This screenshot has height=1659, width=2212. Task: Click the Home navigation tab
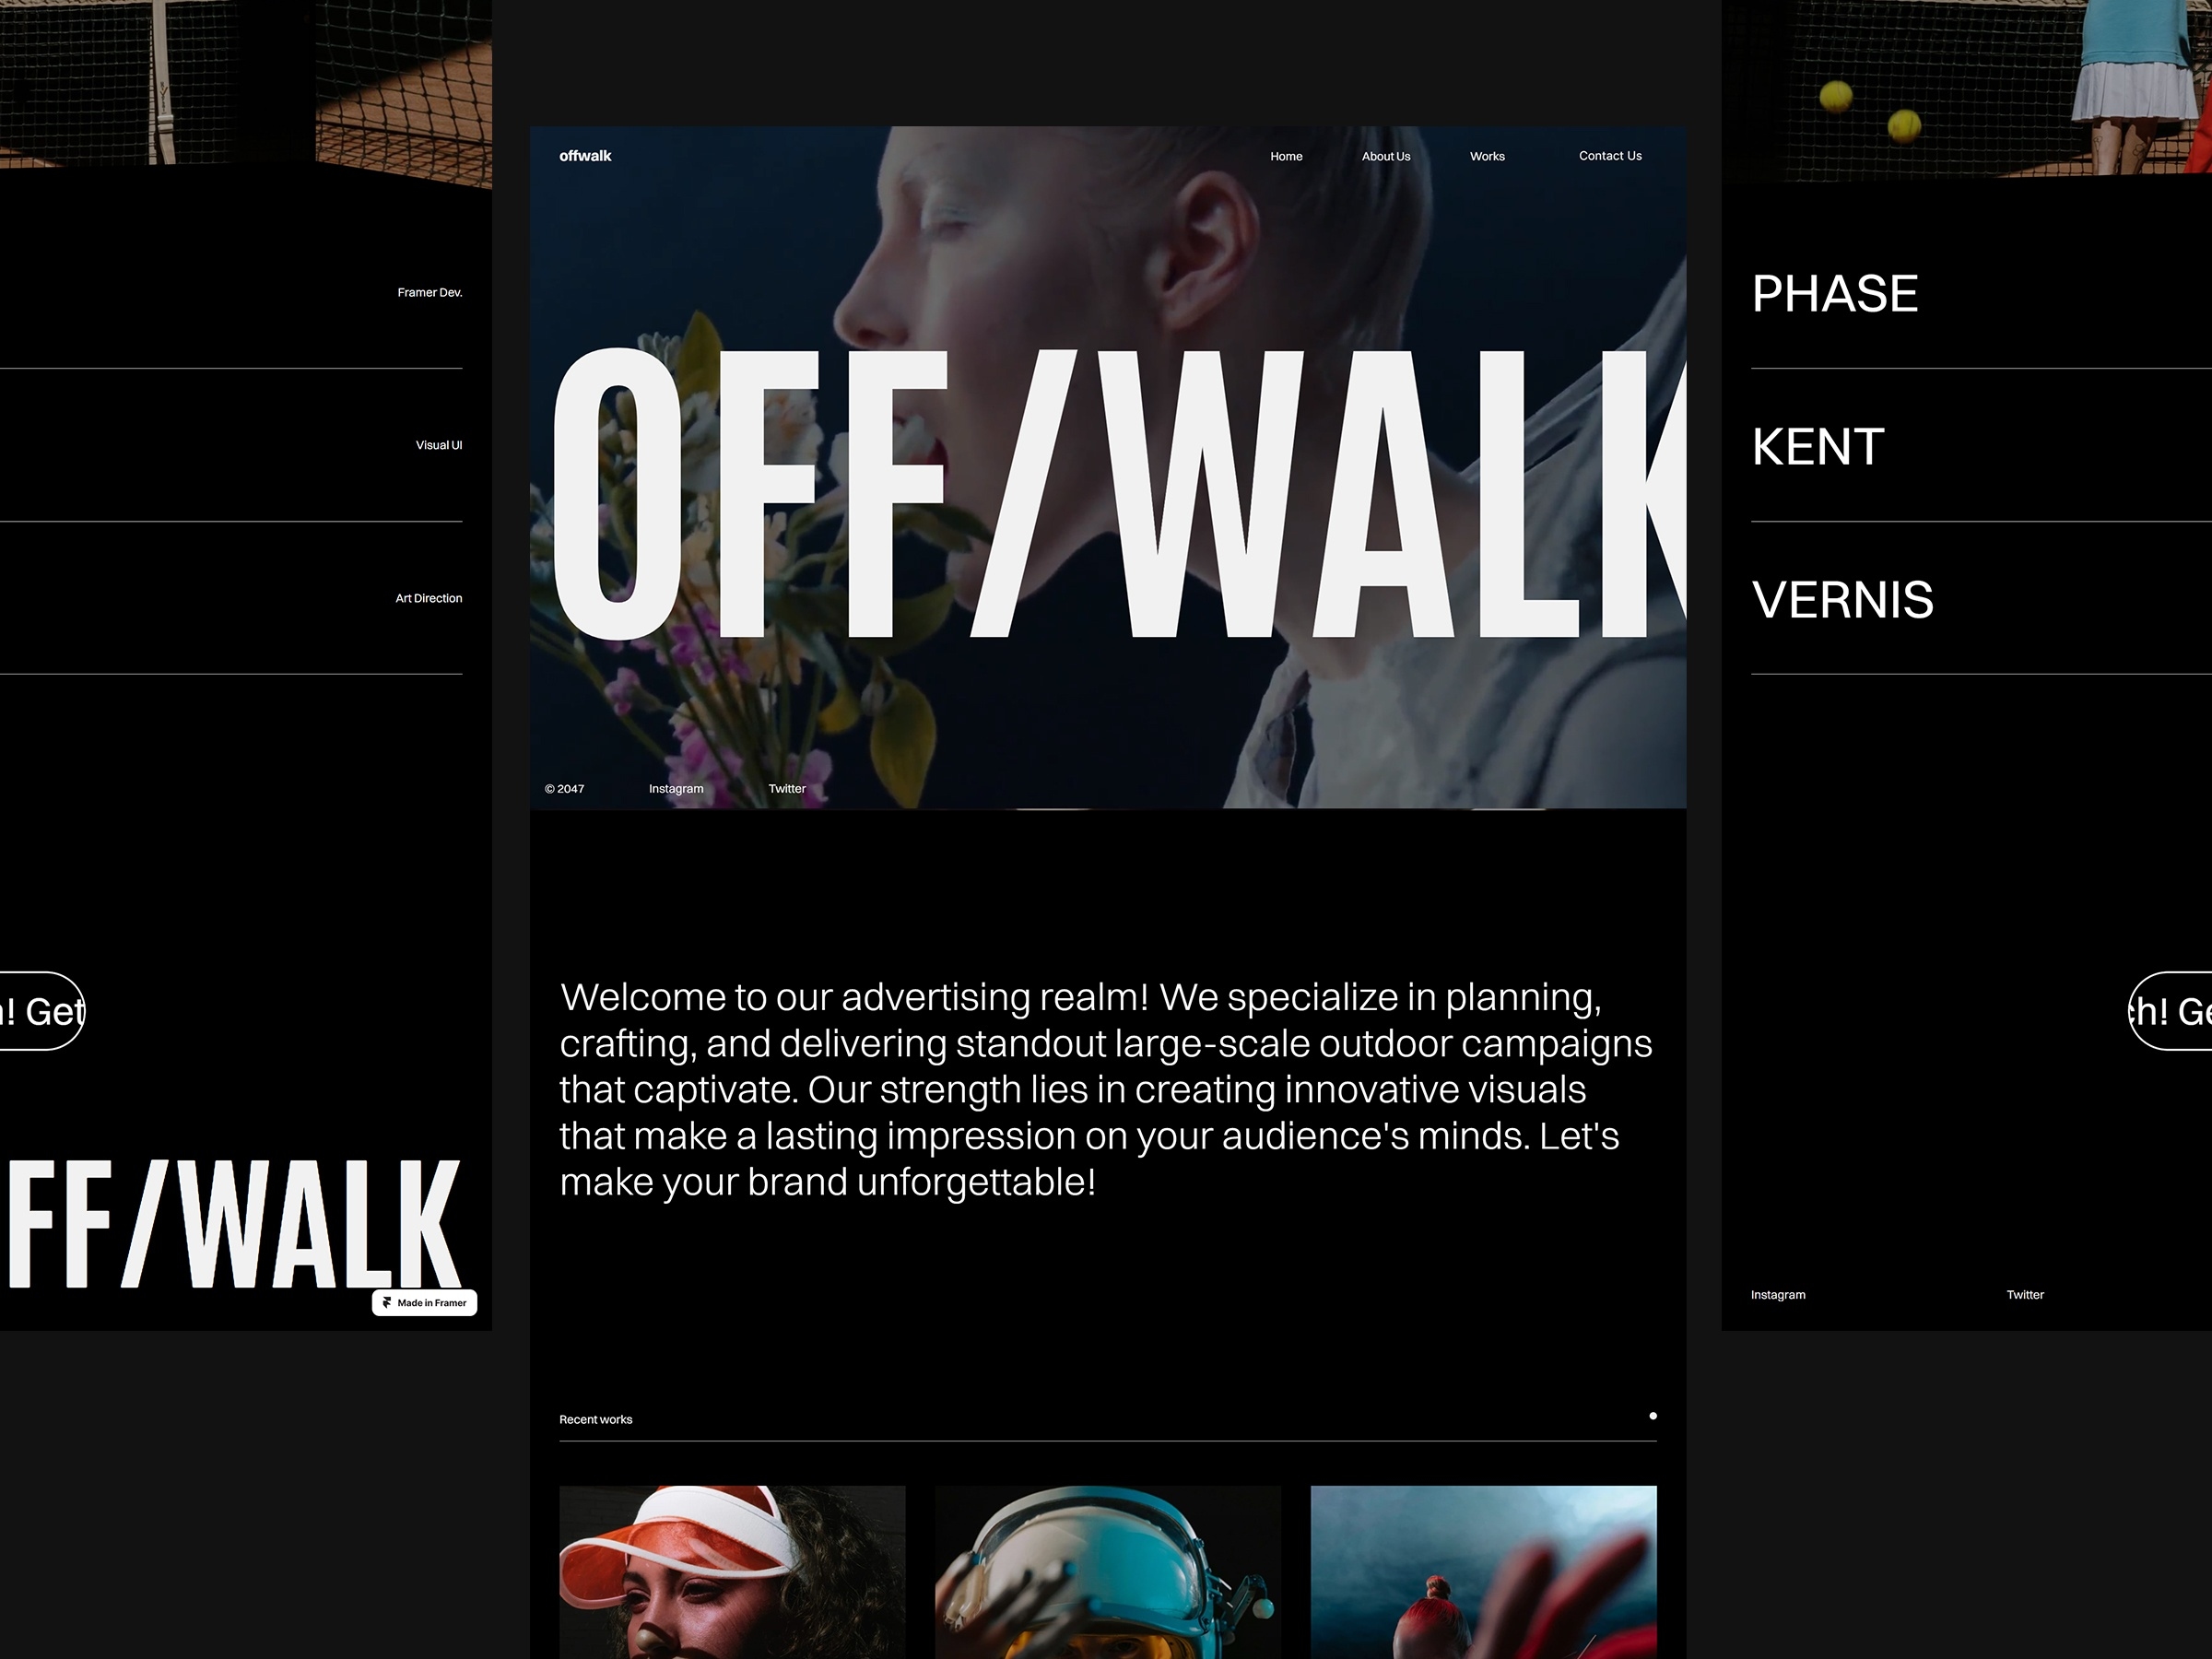point(1288,155)
